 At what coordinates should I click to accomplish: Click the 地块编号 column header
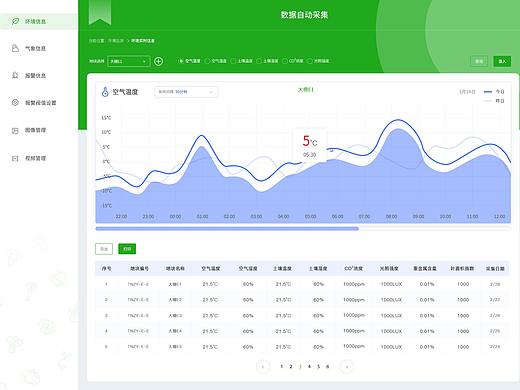[x=139, y=268]
